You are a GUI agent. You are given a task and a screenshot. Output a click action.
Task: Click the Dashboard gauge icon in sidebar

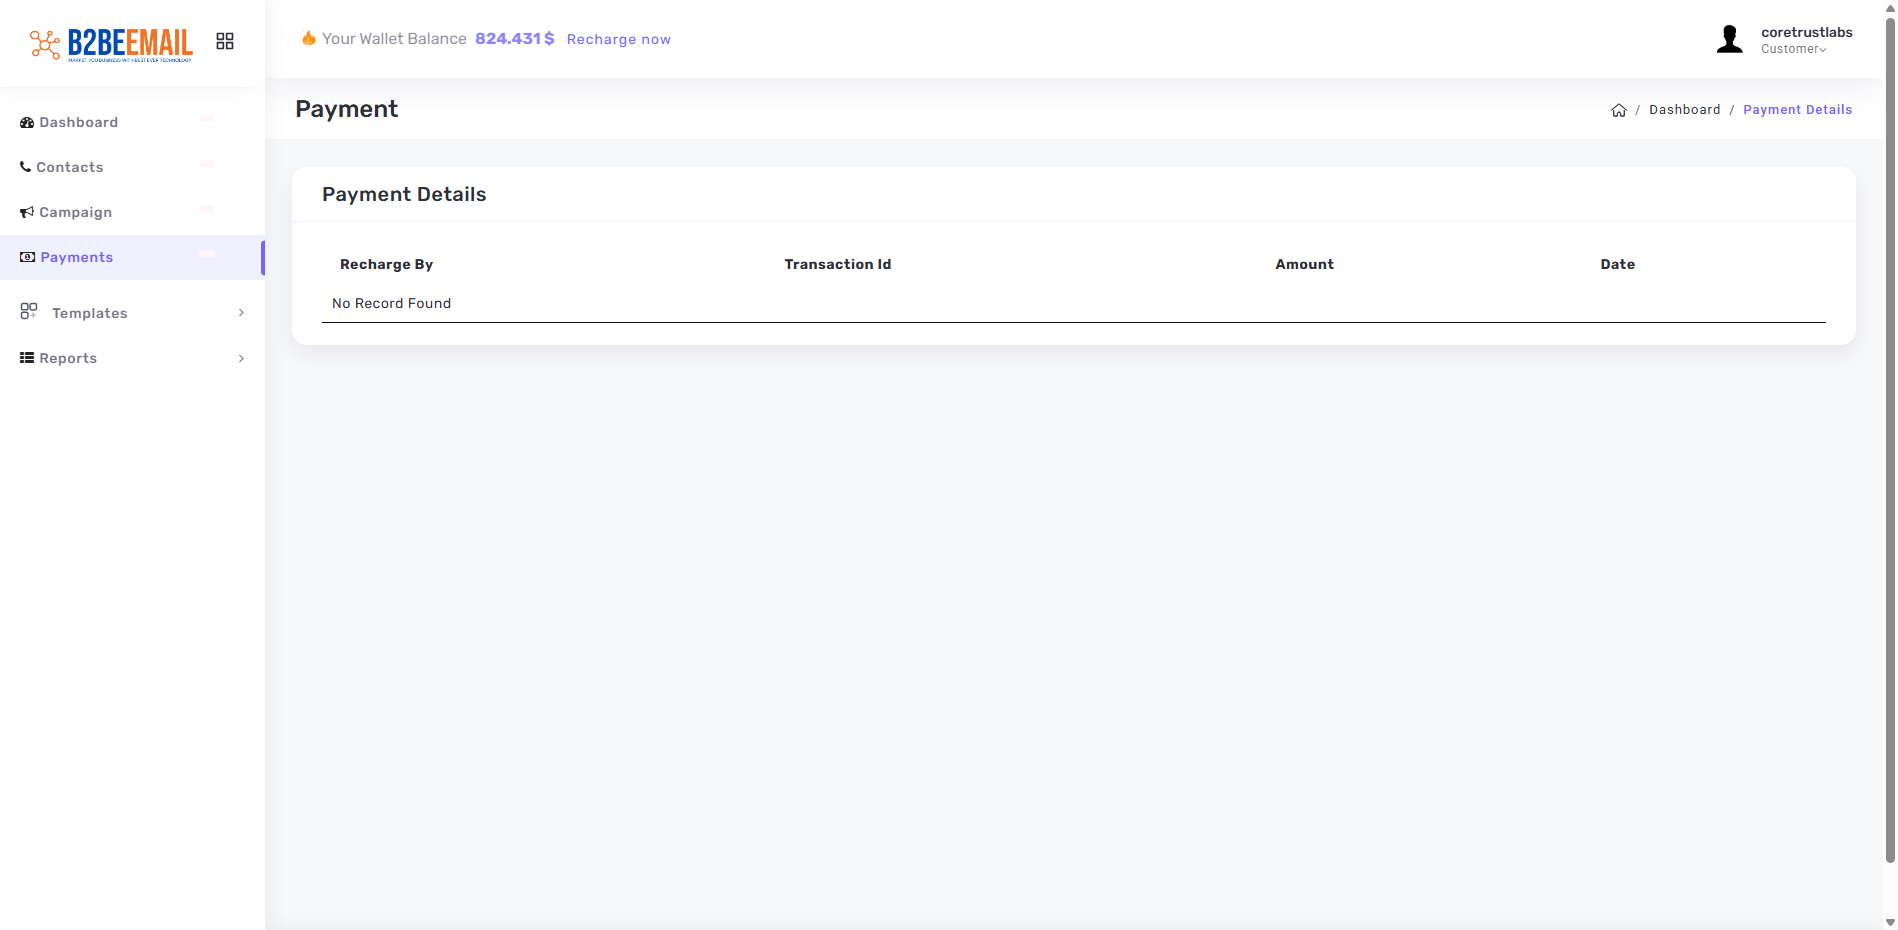(27, 122)
